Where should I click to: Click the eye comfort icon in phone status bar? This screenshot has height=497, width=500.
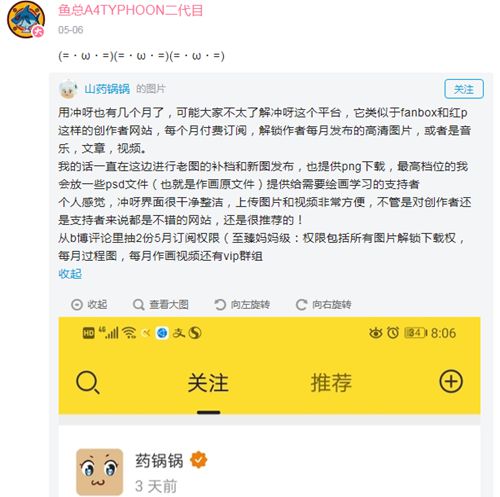click(376, 333)
